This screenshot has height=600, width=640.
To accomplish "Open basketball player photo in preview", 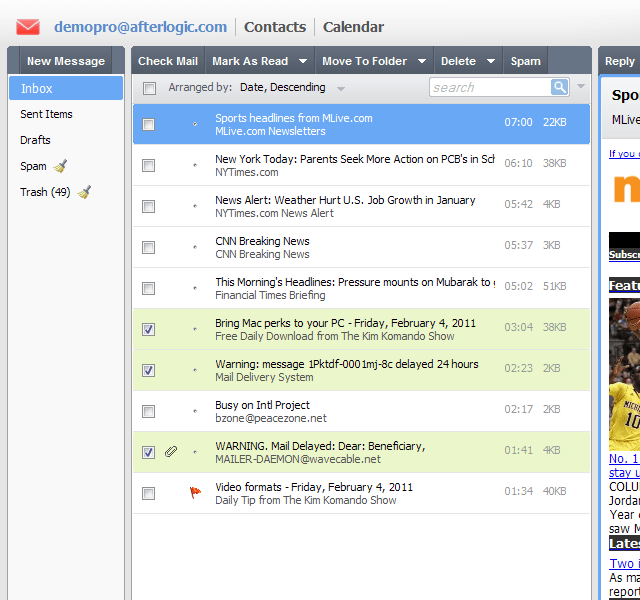I will [624, 374].
